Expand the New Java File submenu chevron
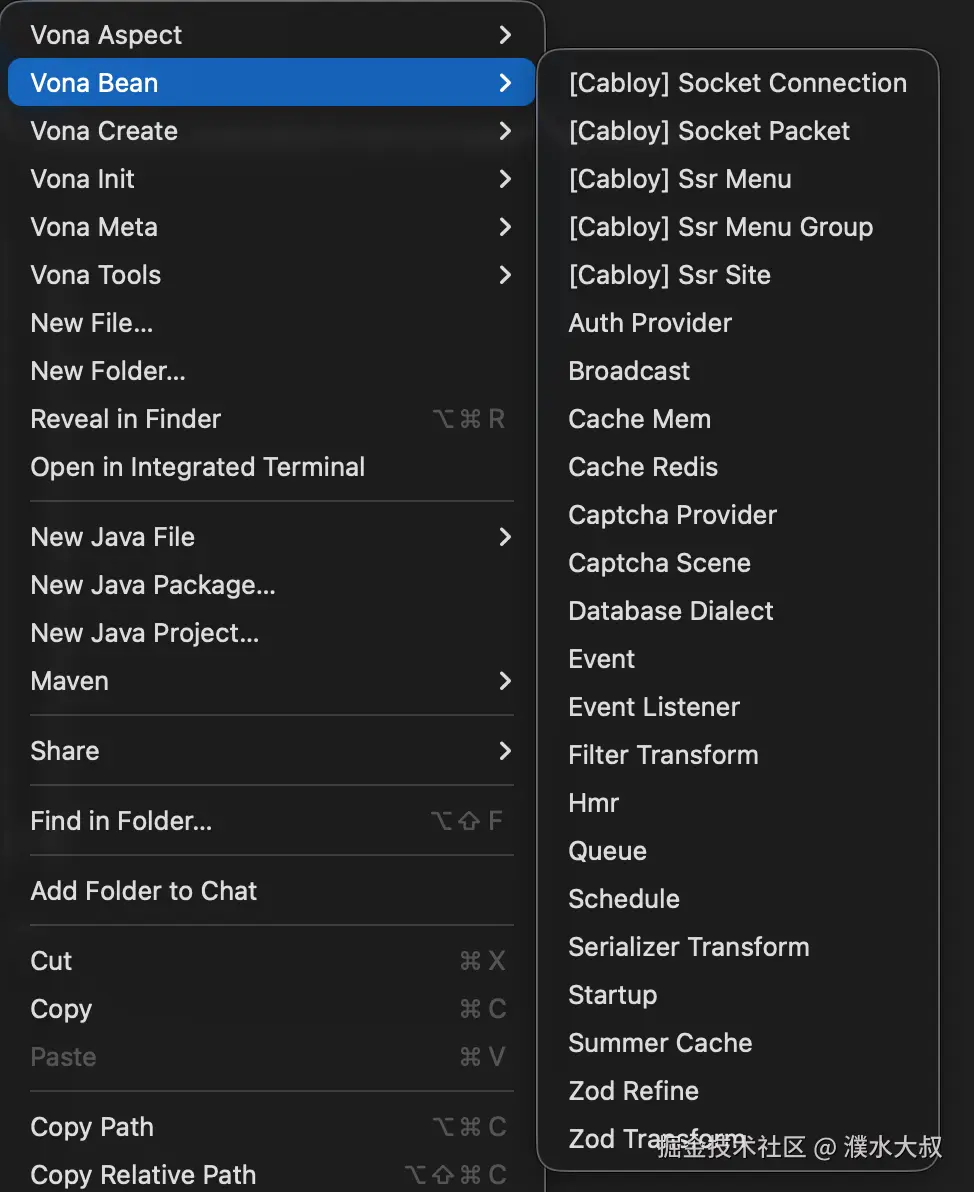The height and width of the screenshot is (1192, 974). (x=505, y=537)
